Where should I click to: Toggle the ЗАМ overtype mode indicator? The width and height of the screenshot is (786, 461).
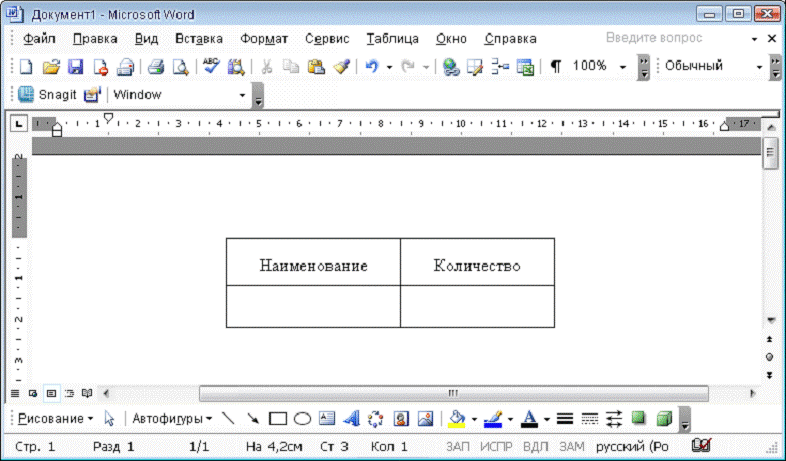pyautogui.click(x=572, y=446)
